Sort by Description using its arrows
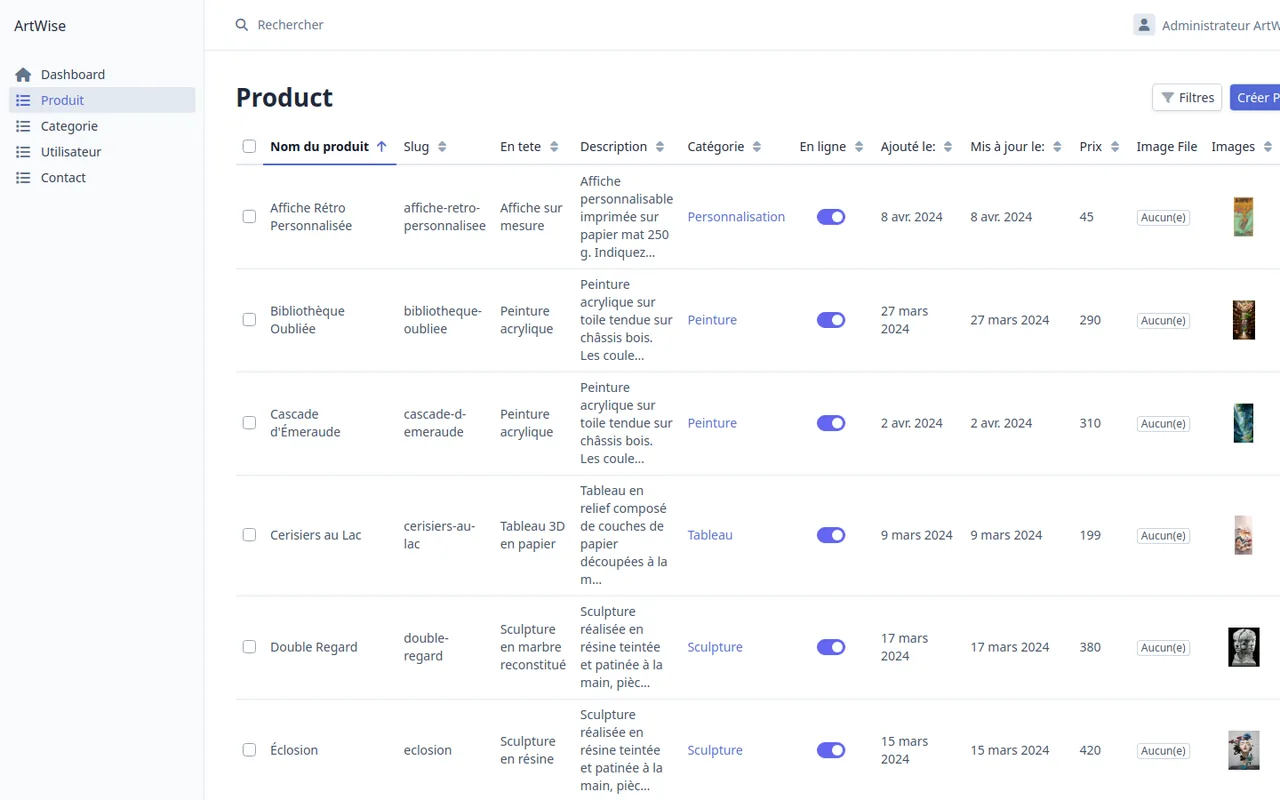1280x800 pixels. (x=660, y=147)
